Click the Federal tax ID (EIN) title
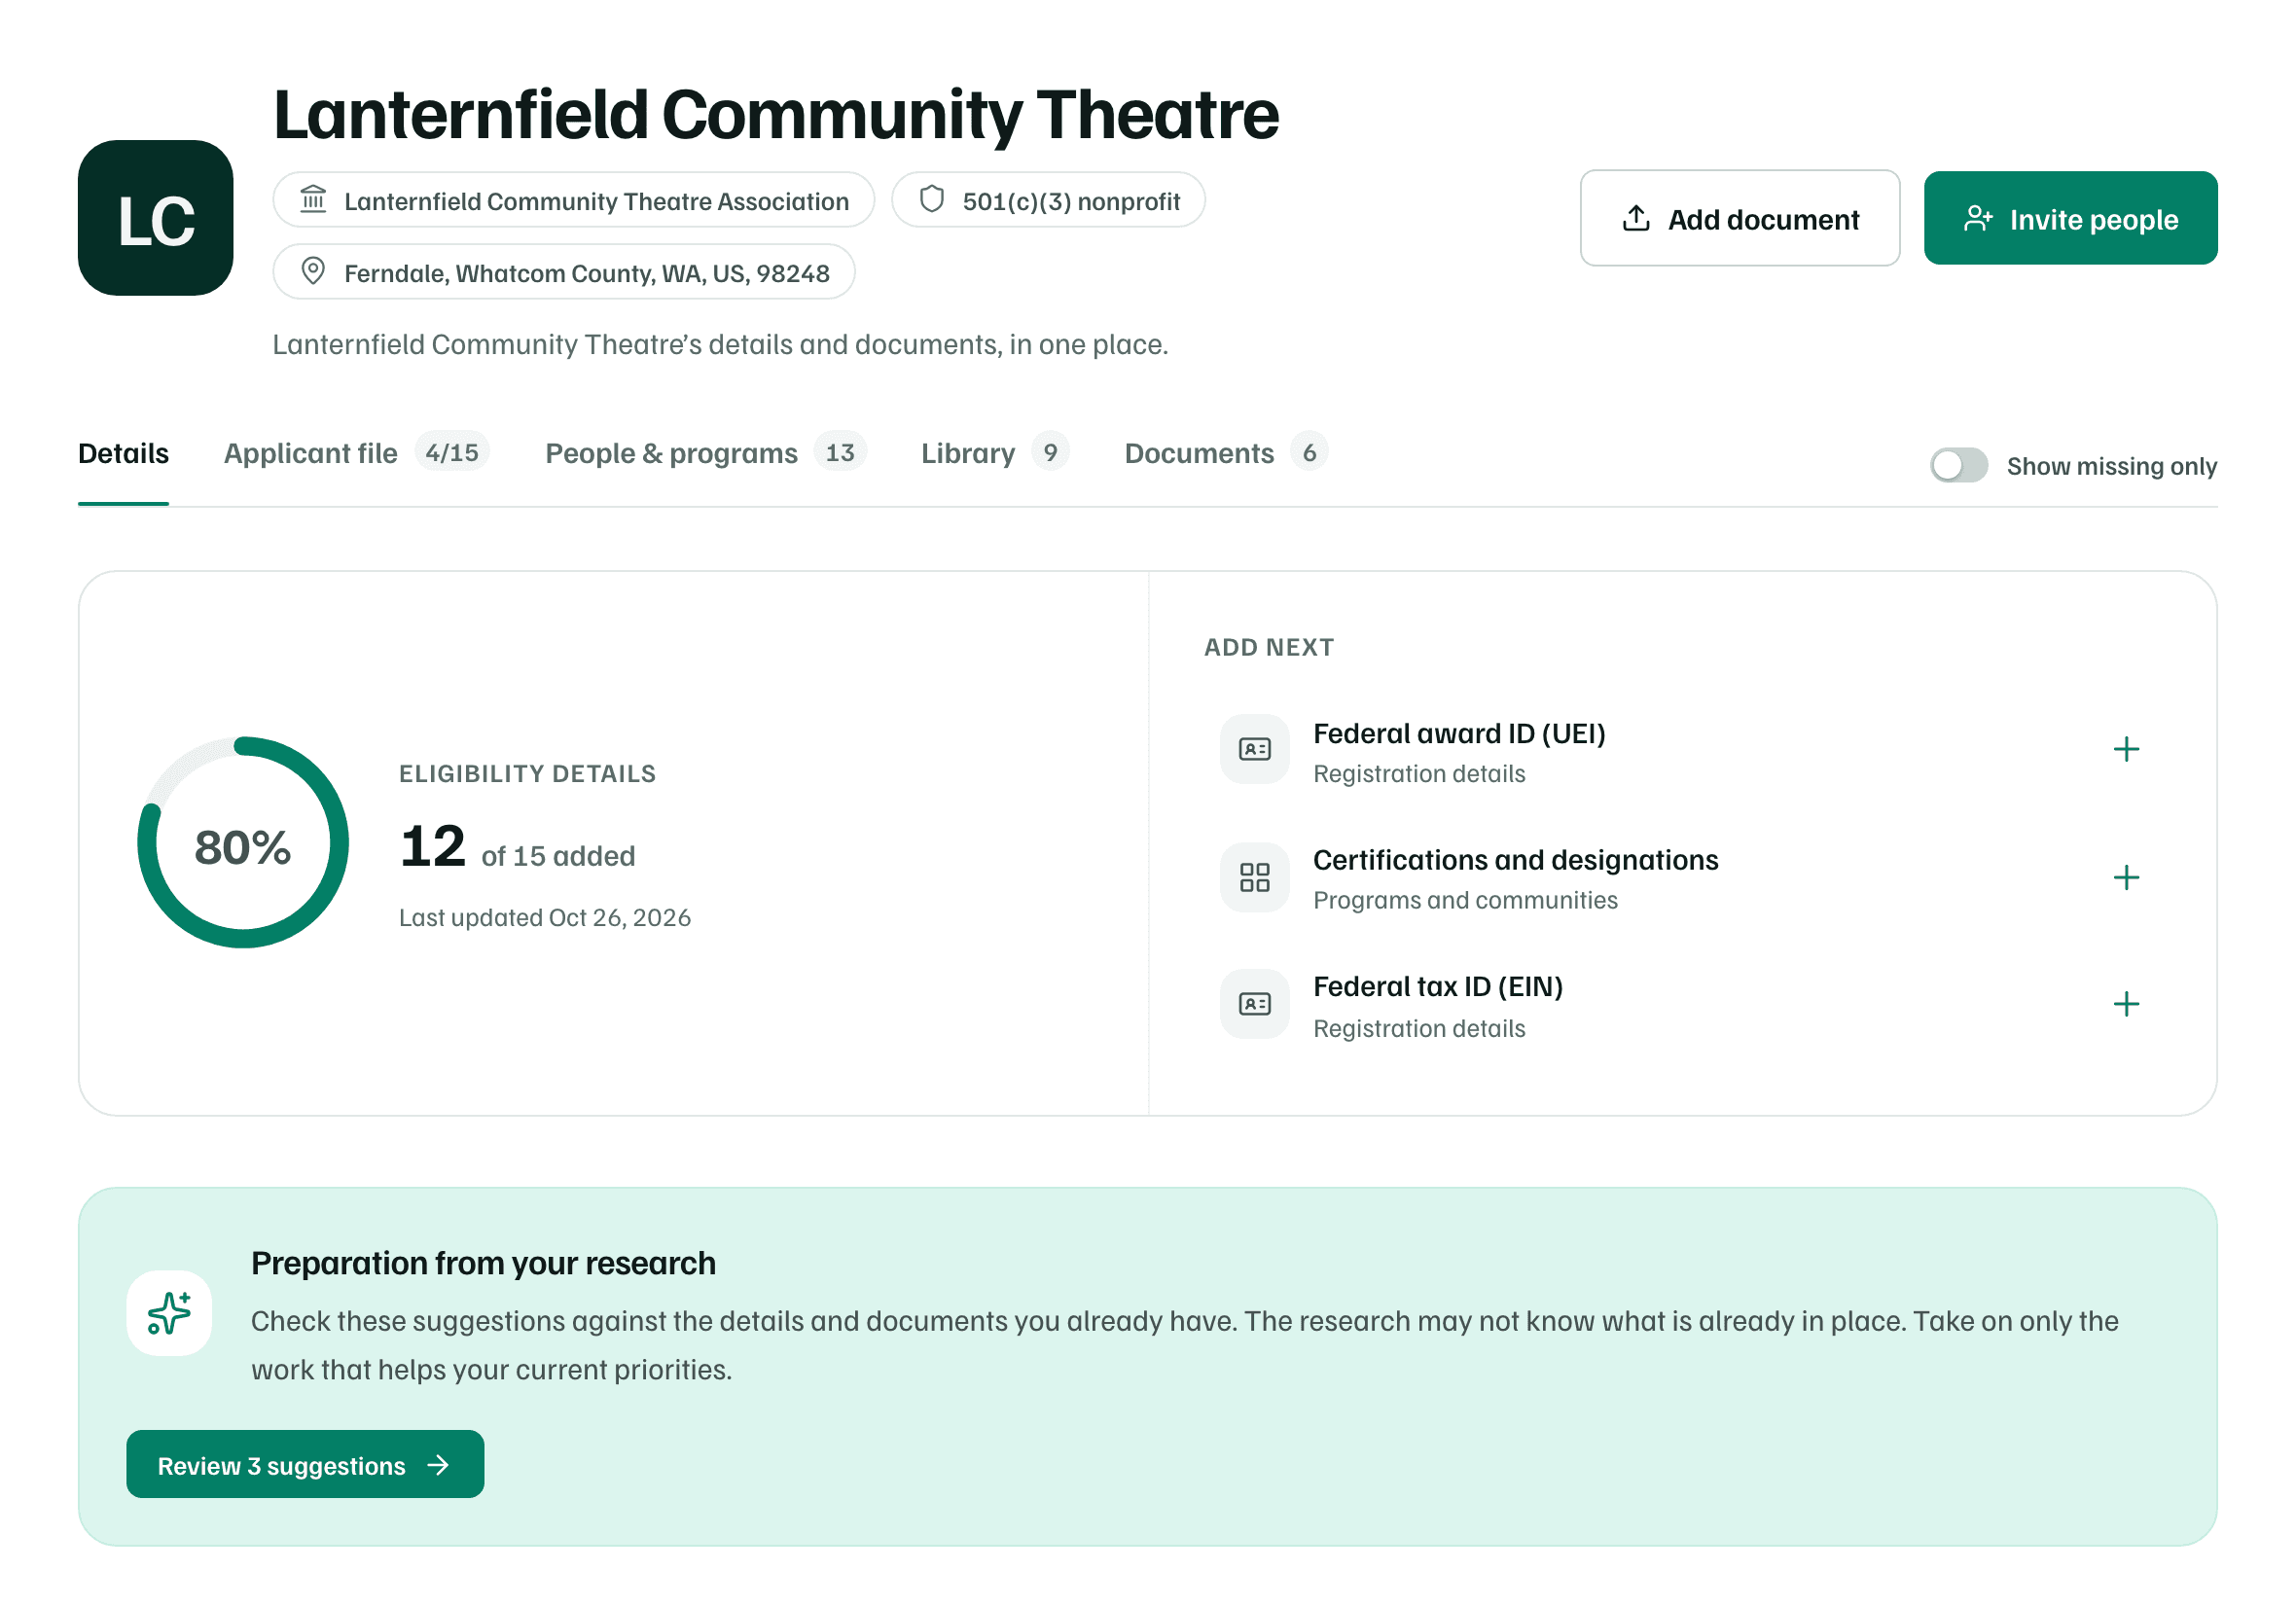The height and width of the screenshot is (1607, 2296). tap(1437, 987)
